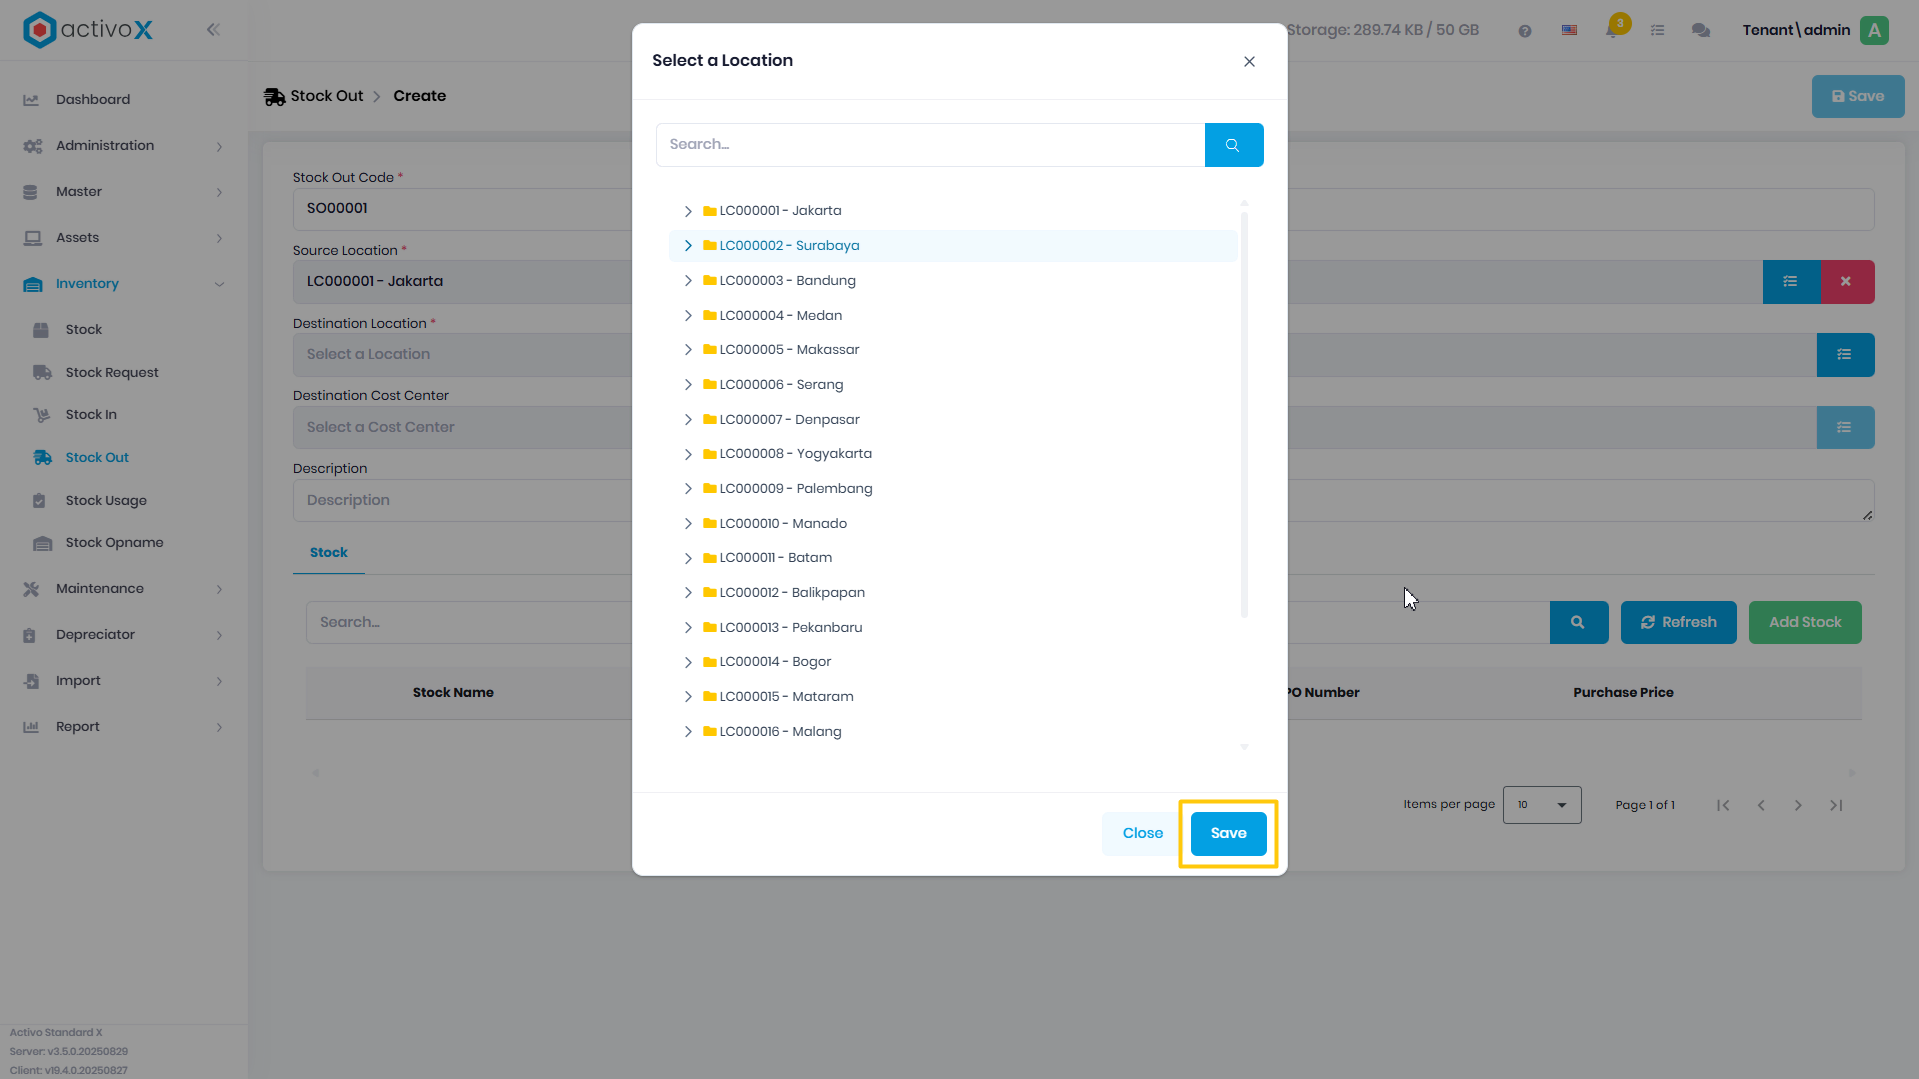Image resolution: width=1919 pixels, height=1079 pixels.
Task: Open Destination Cost Center picker button
Action: point(1845,428)
